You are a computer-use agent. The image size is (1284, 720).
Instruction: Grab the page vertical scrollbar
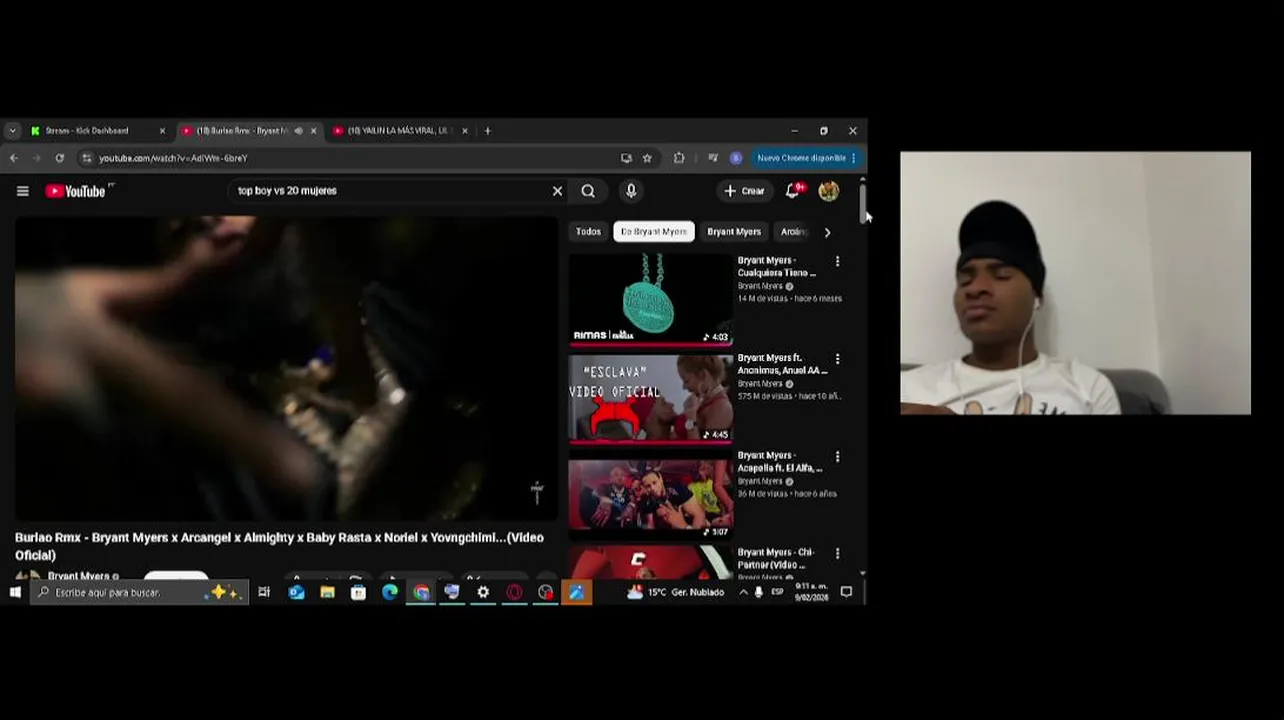862,203
